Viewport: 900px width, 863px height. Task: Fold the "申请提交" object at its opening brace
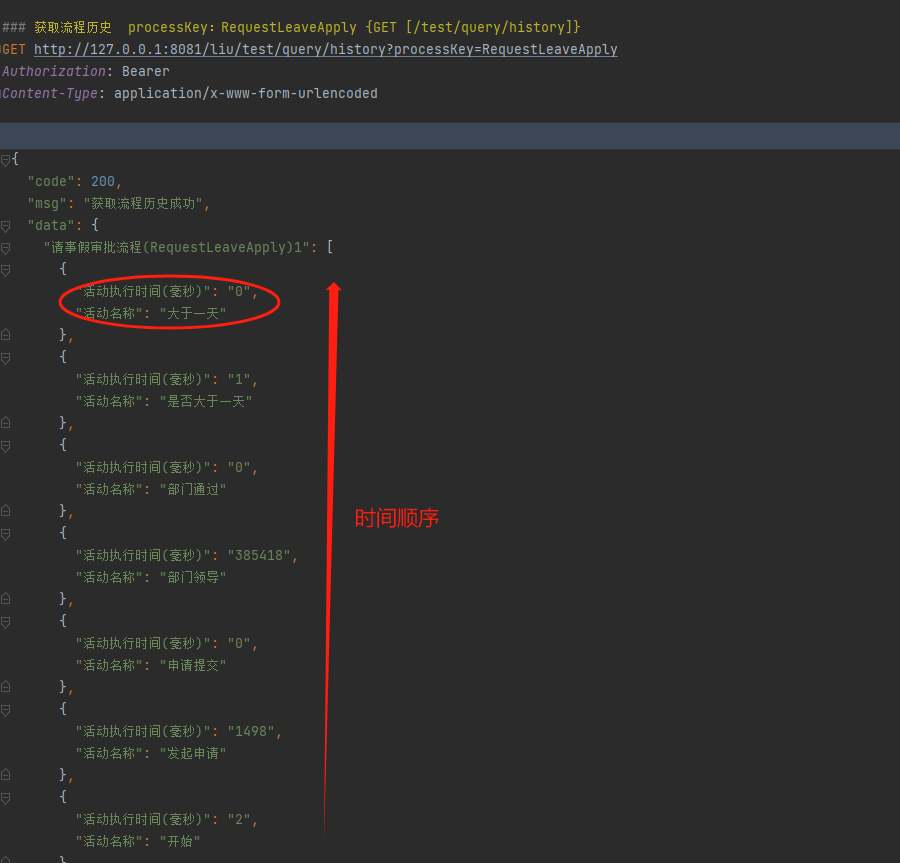[x=6, y=622]
